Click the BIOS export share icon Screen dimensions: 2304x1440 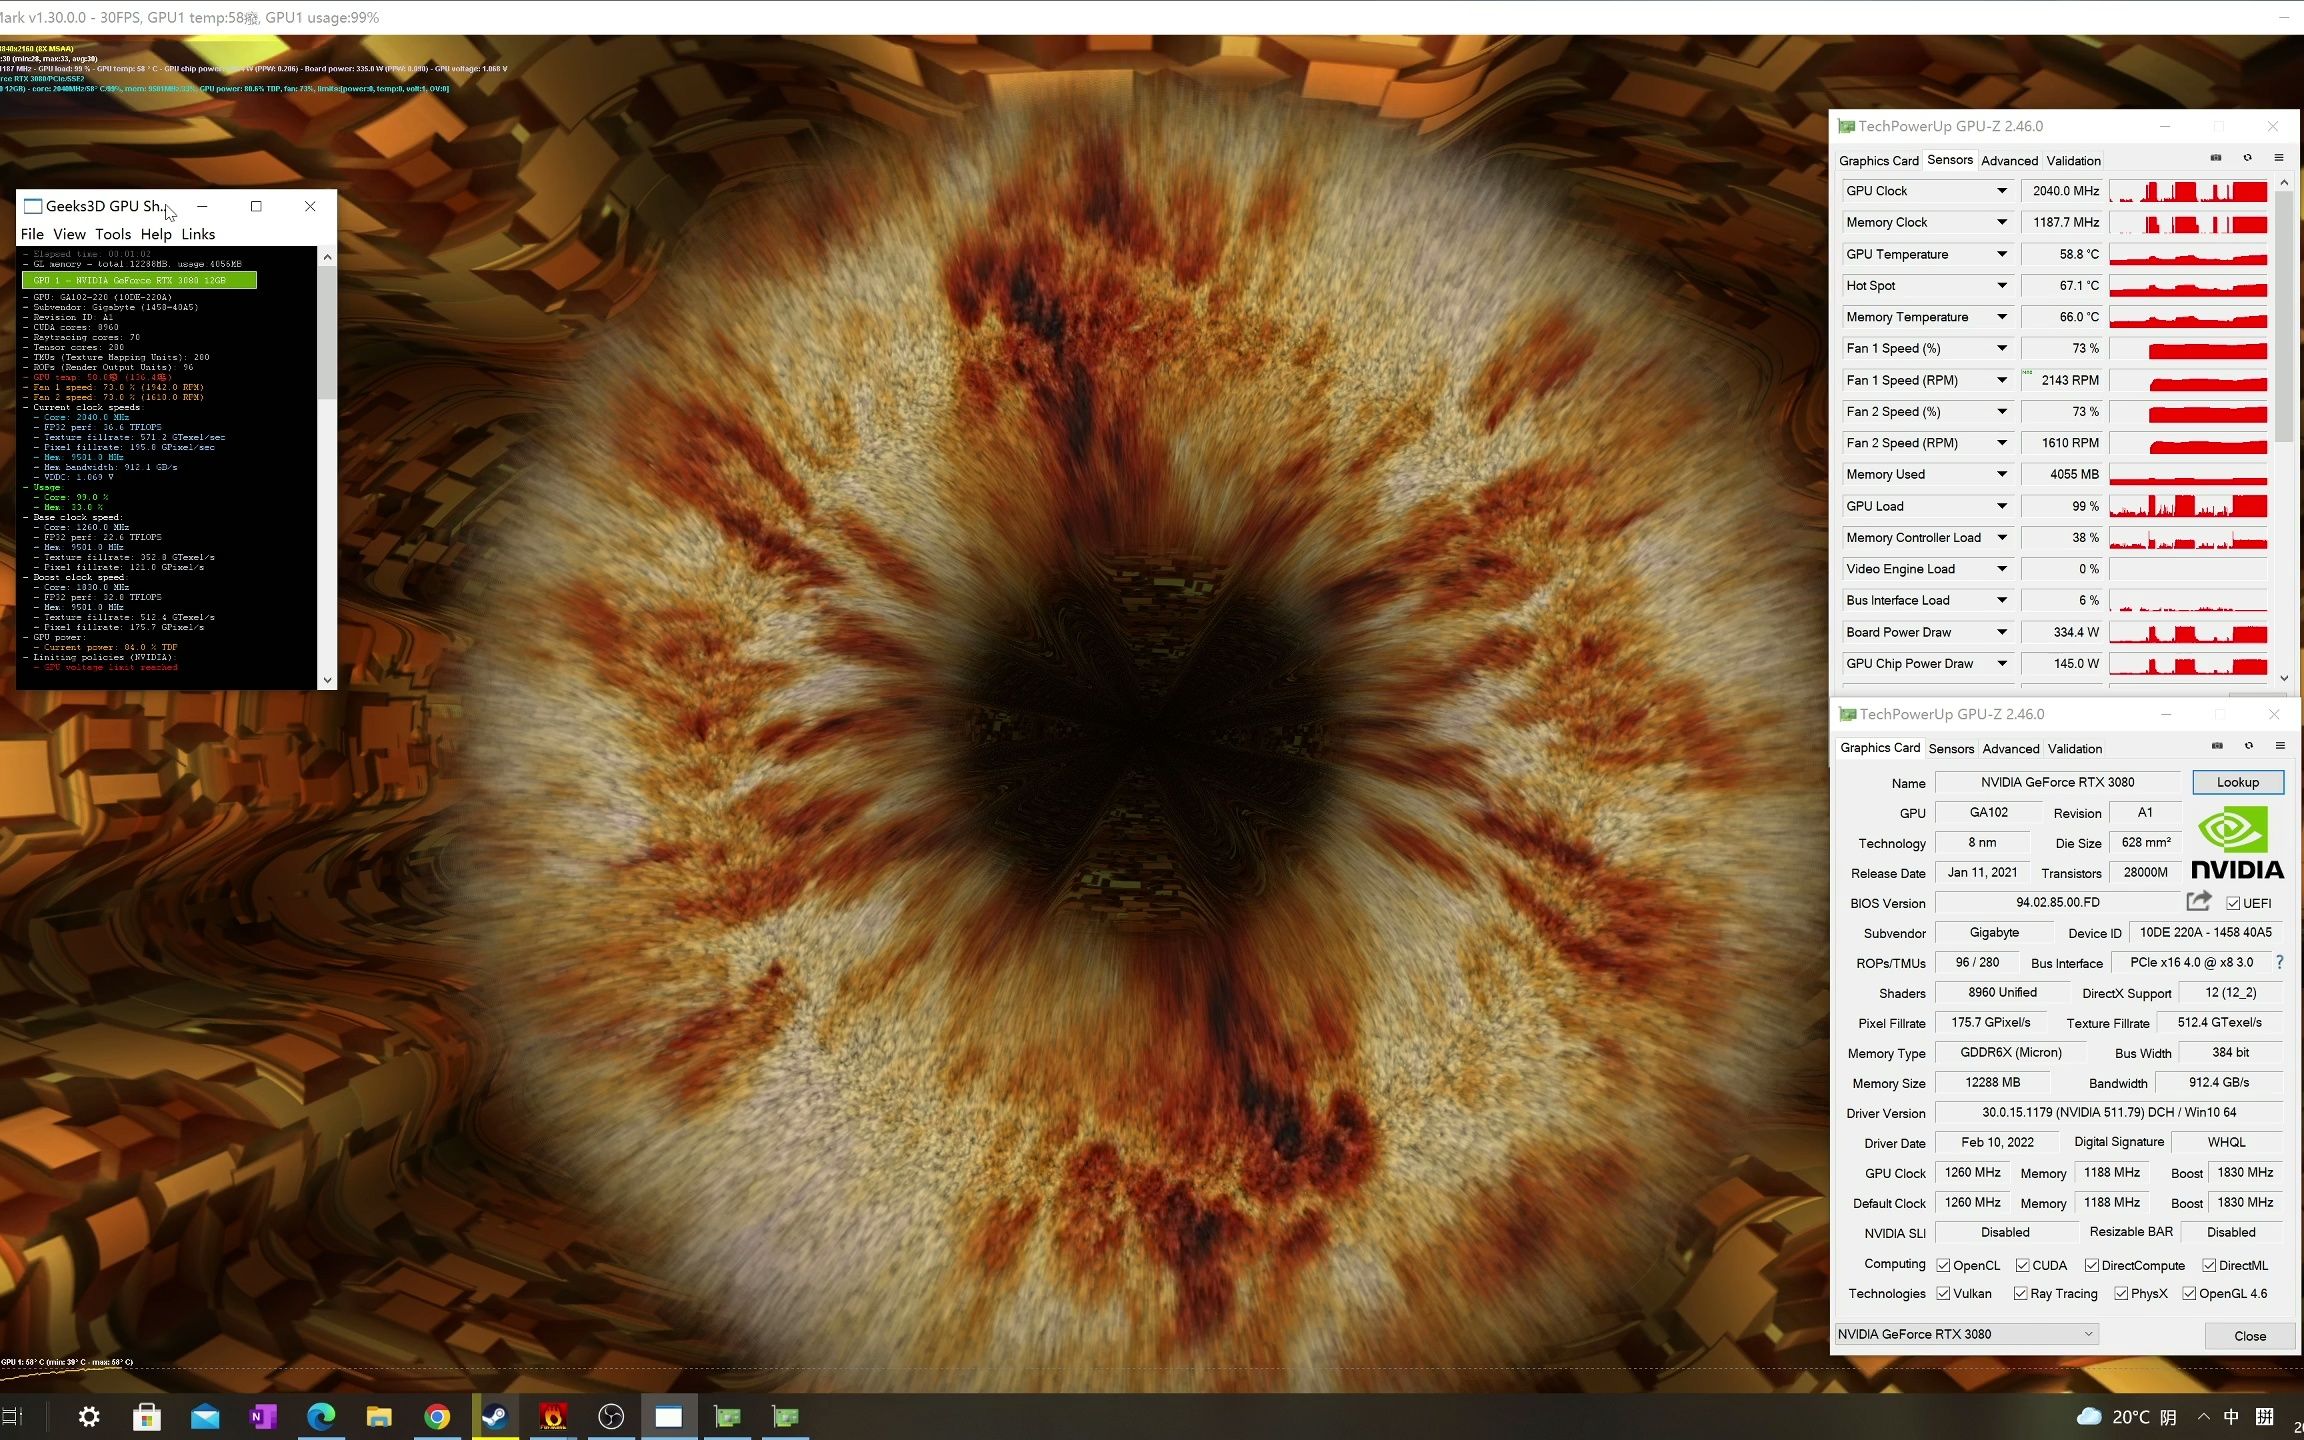click(2198, 902)
